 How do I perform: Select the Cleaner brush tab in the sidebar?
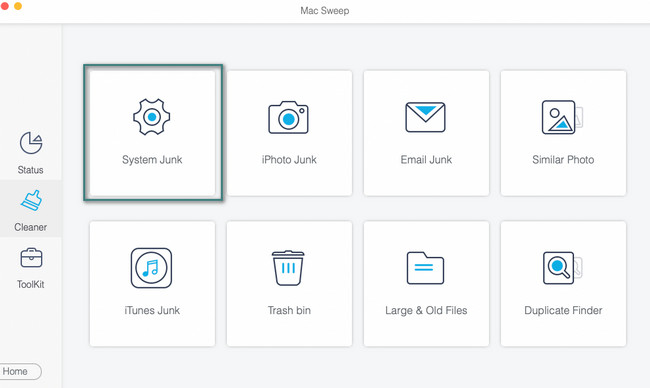pos(31,209)
